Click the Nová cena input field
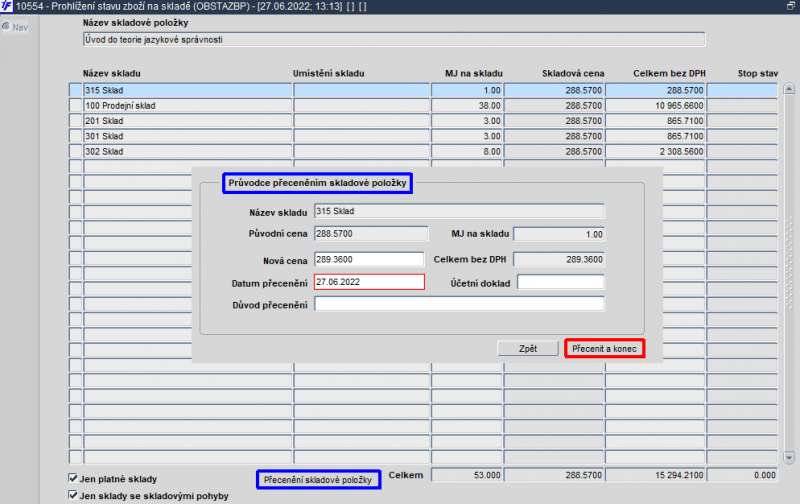Viewport: 800px width, 504px height. pos(369,259)
